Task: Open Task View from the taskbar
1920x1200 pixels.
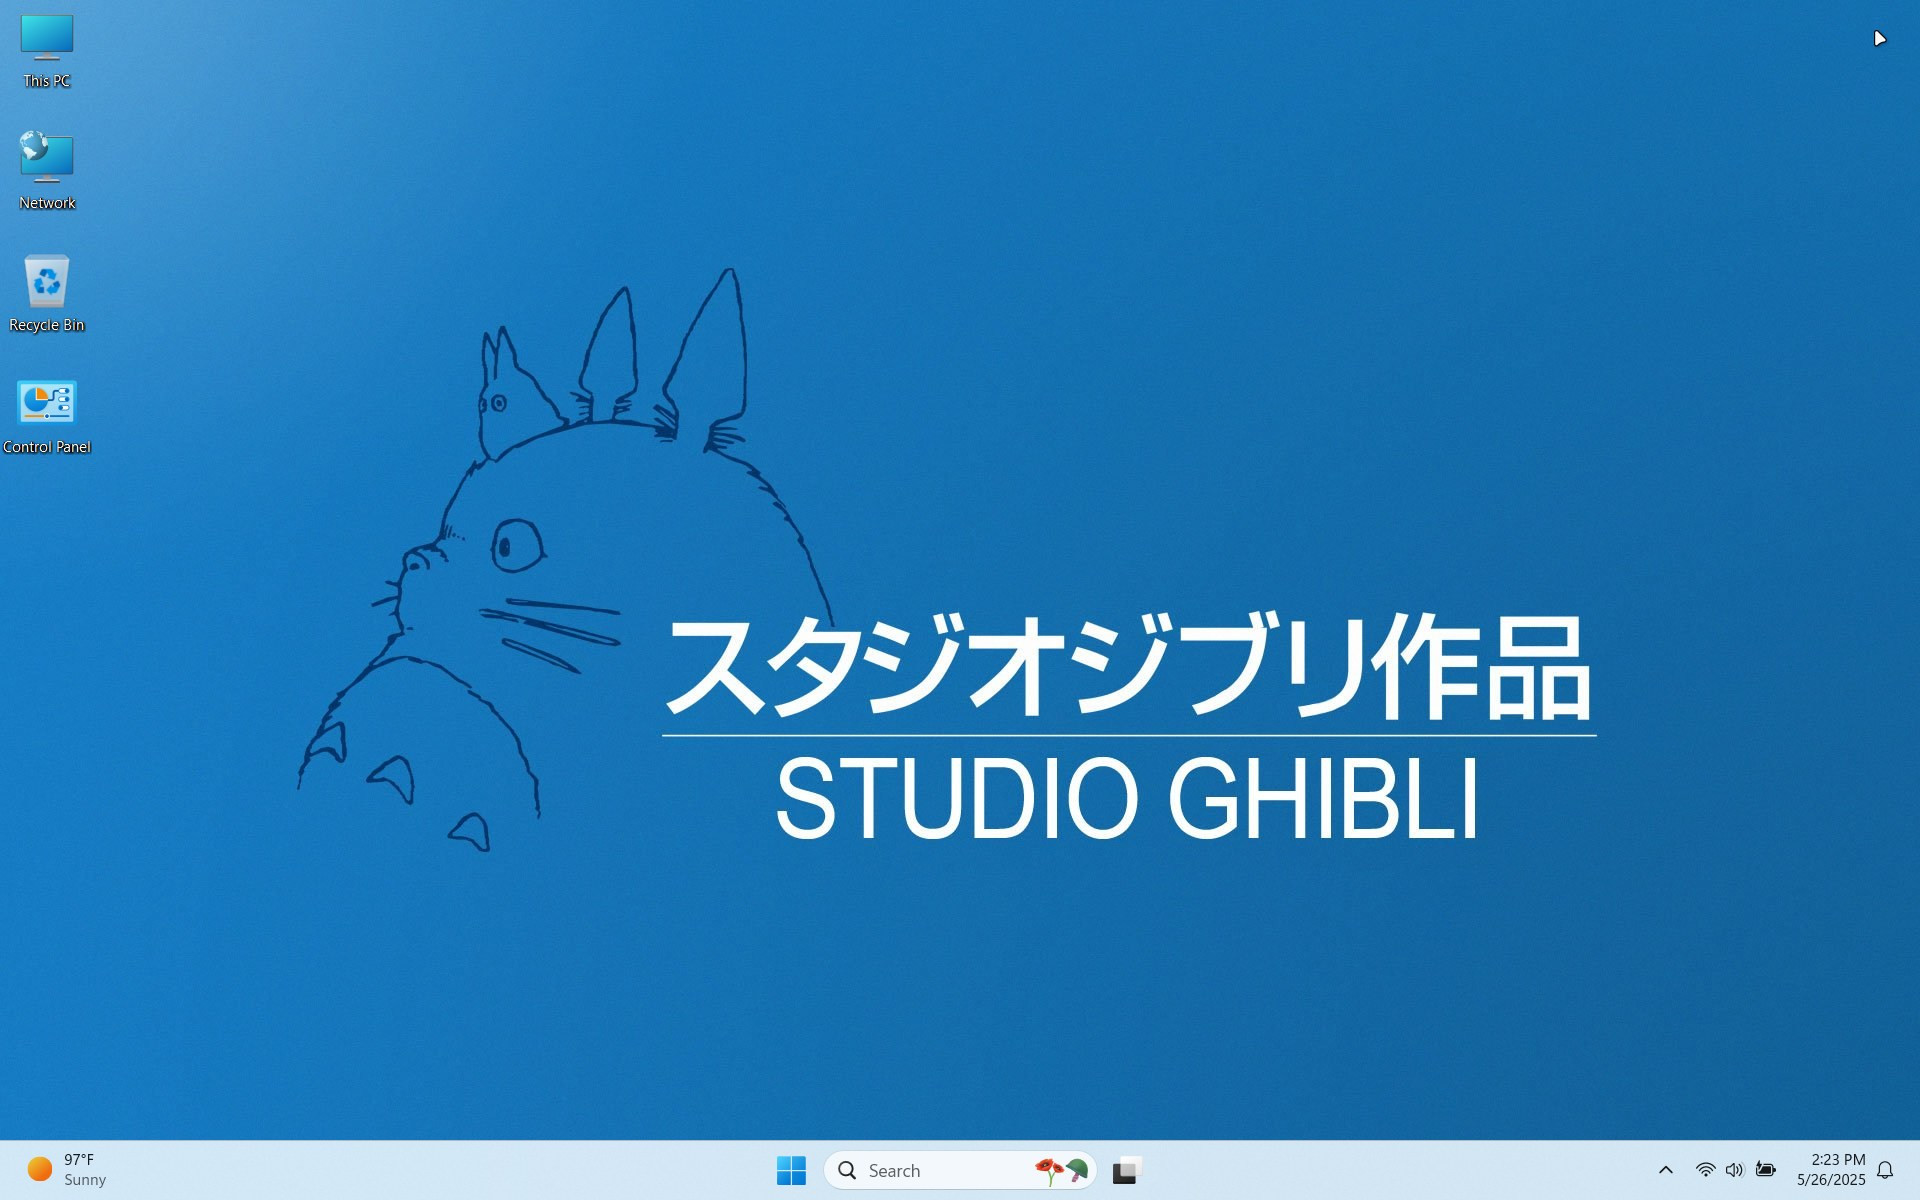Action: (x=1127, y=1170)
